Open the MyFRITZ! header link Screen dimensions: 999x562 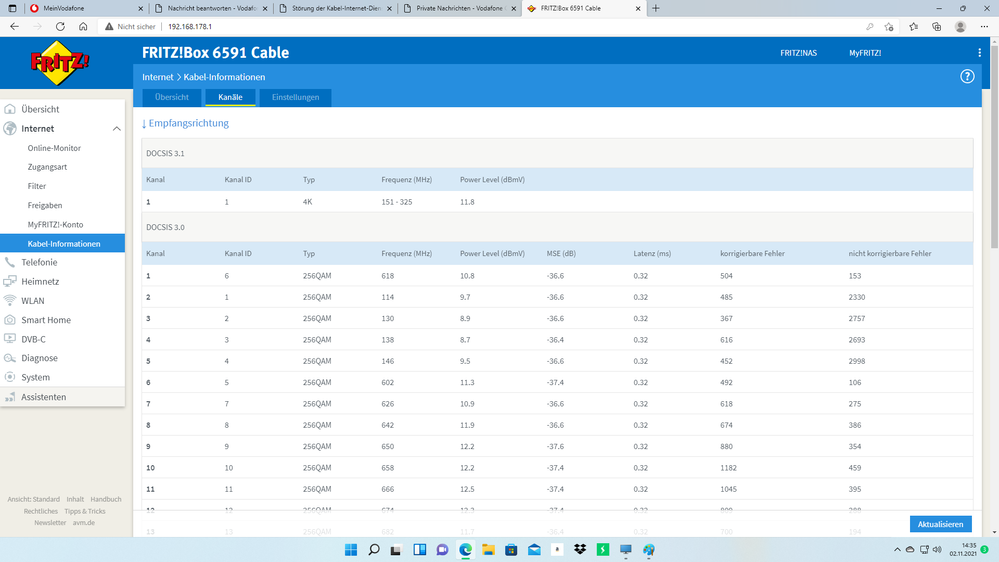coord(865,53)
